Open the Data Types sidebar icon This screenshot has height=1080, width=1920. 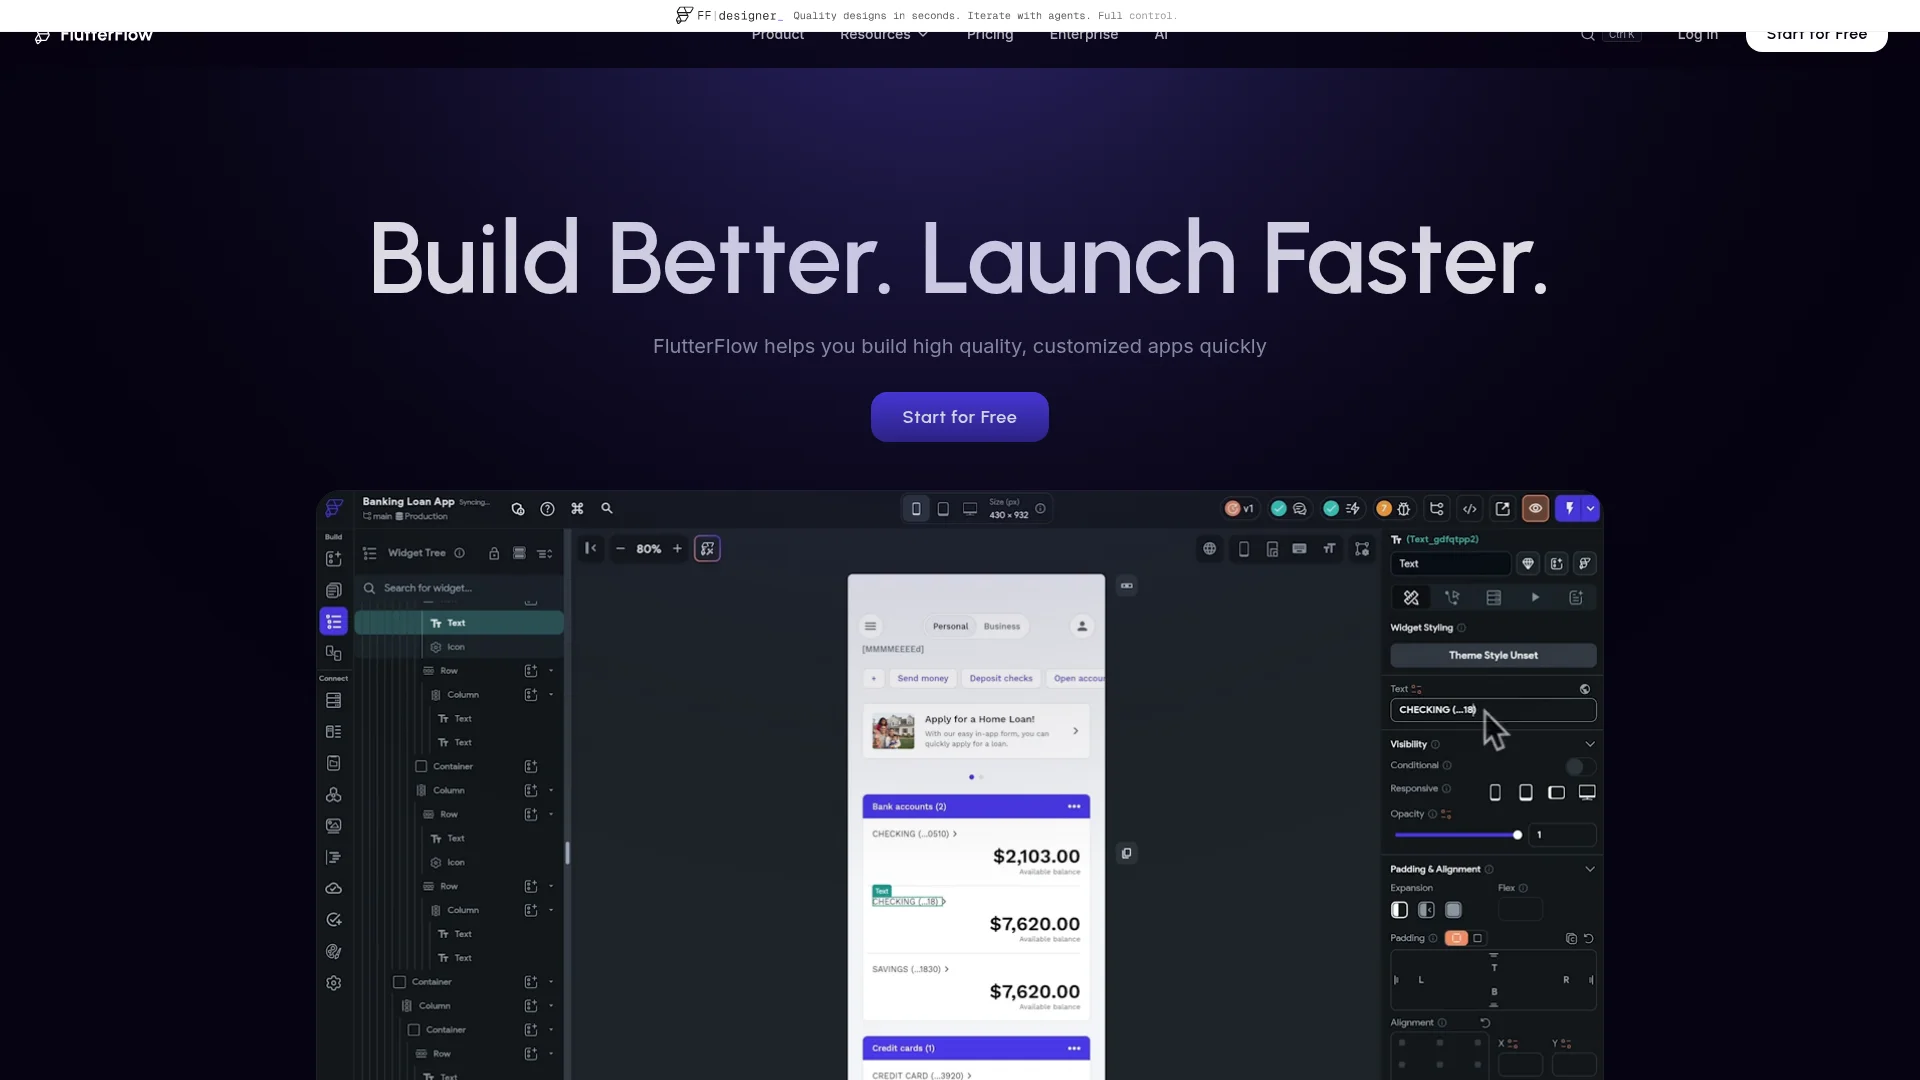334,732
